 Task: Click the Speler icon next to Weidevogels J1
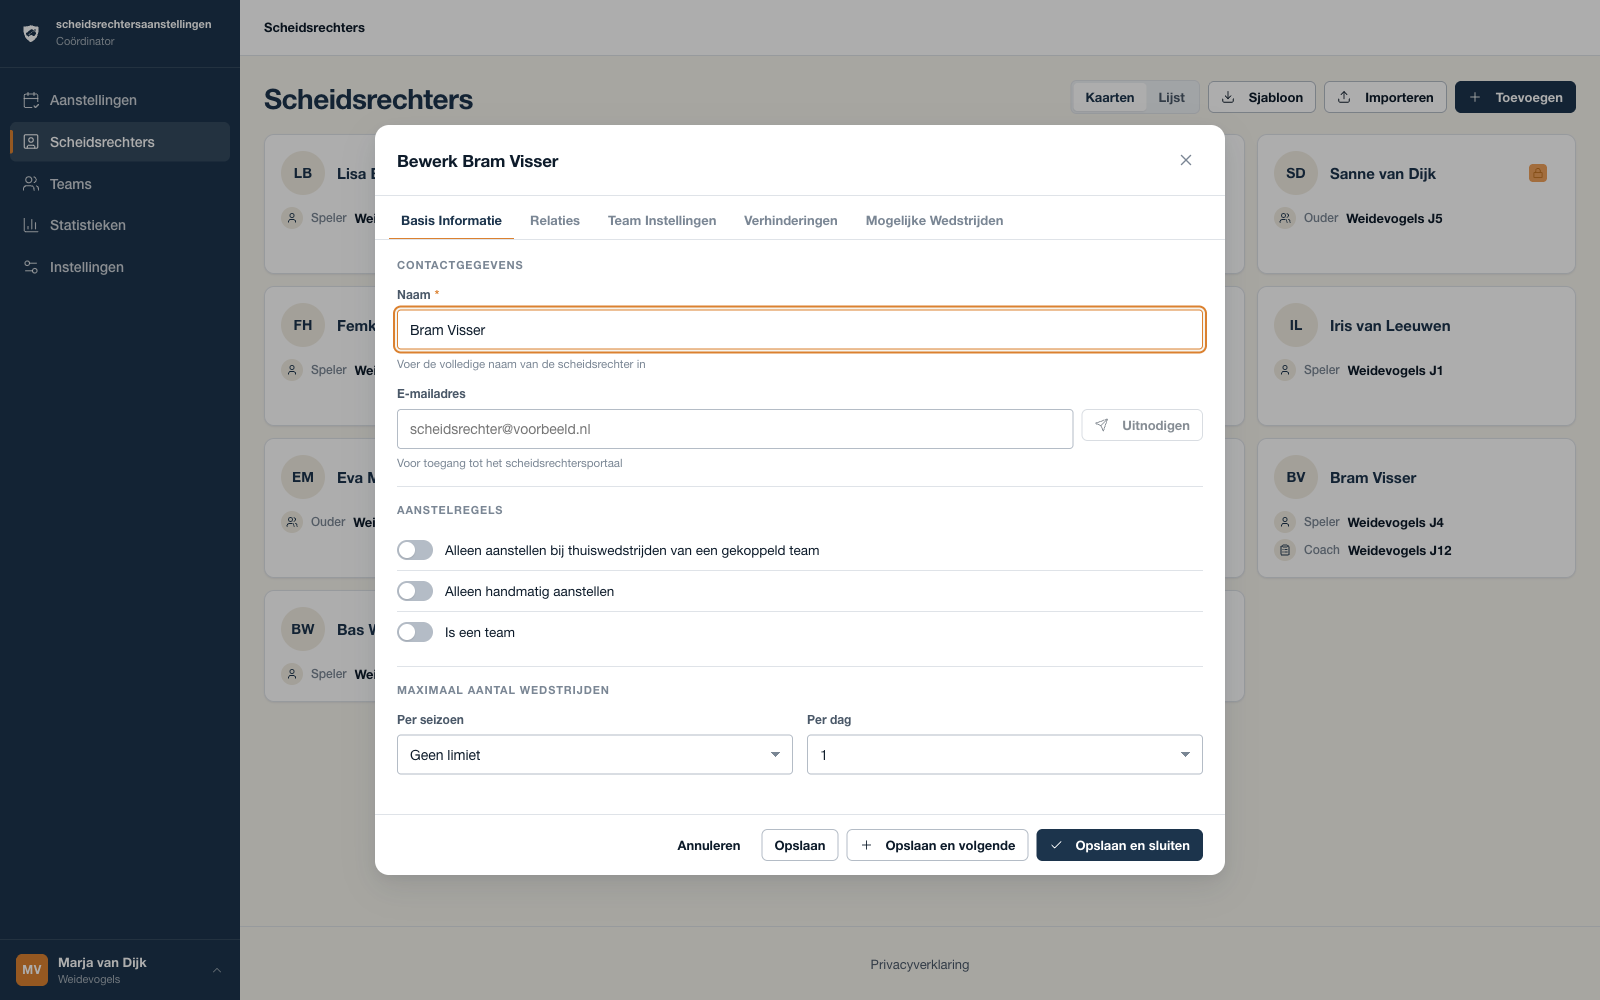(x=1285, y=370)
